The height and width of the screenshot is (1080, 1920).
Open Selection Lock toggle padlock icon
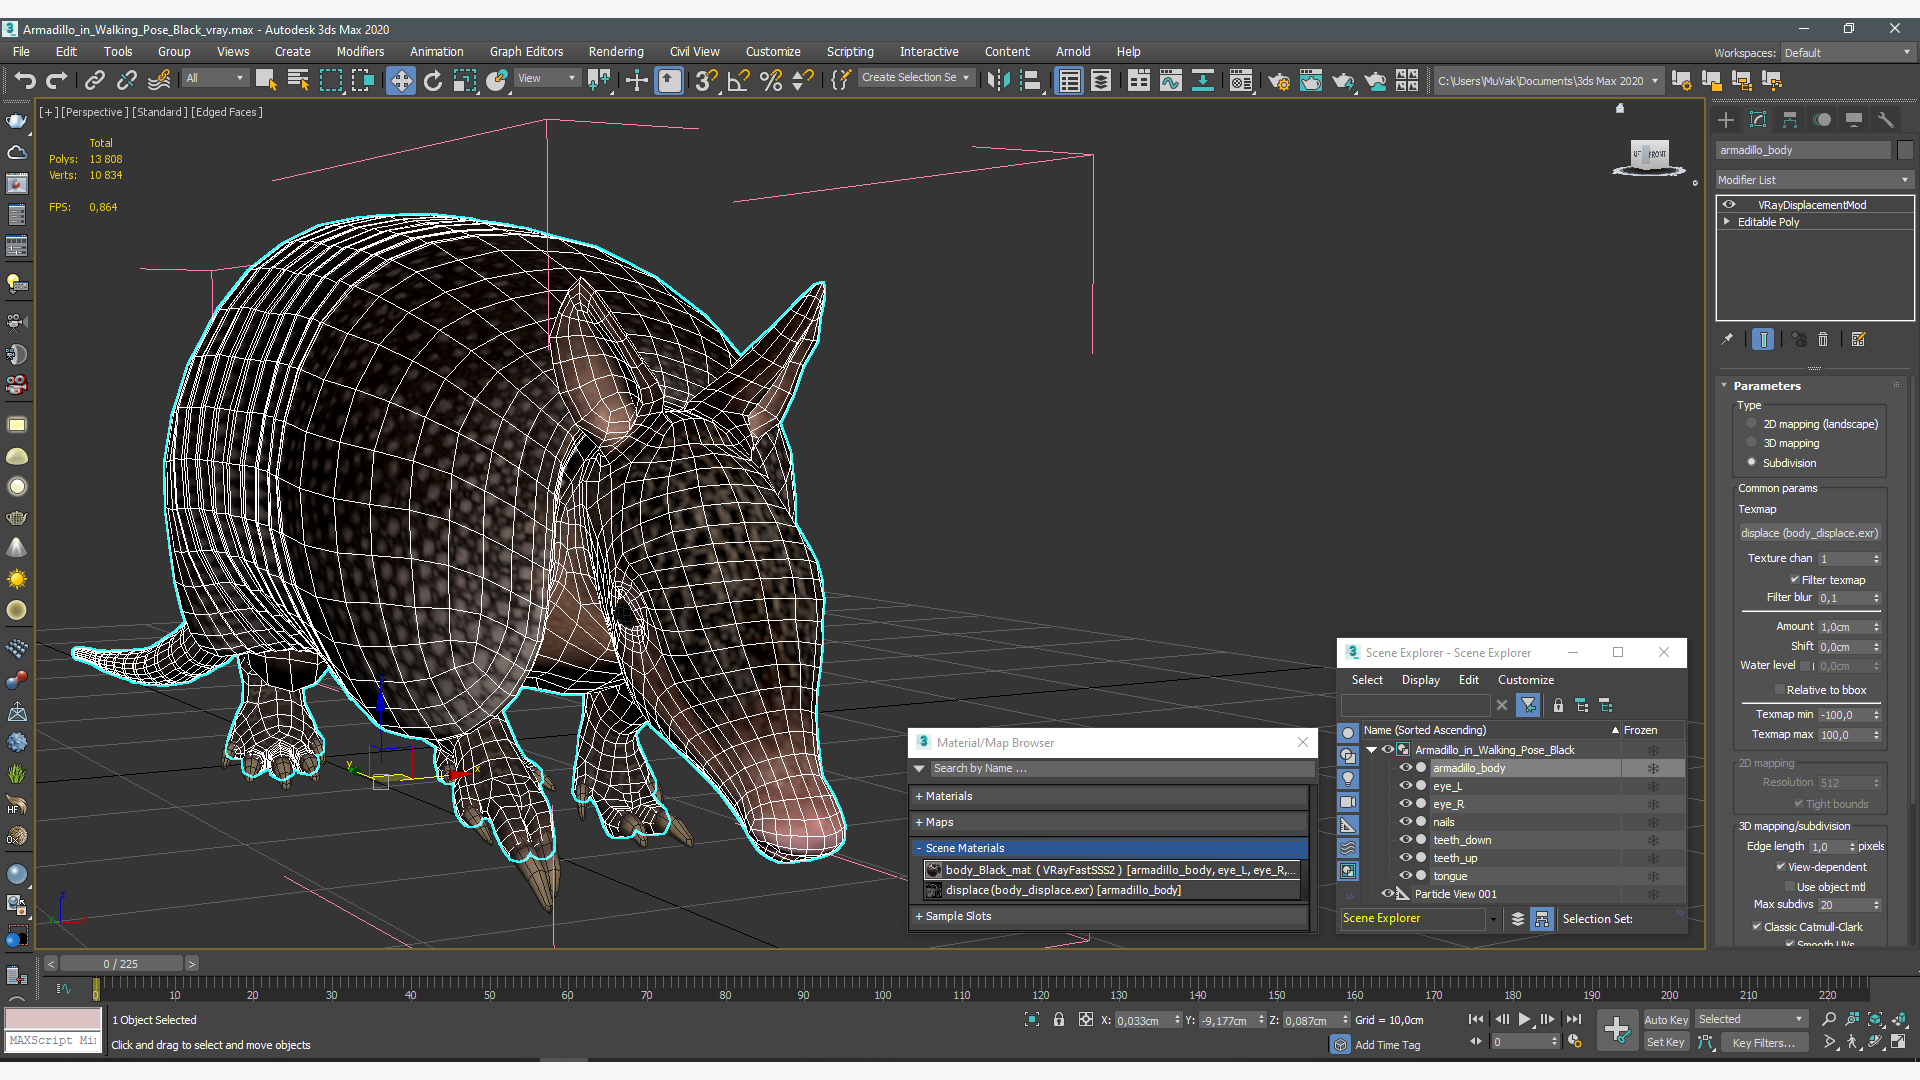(x=1058, y=1019)
